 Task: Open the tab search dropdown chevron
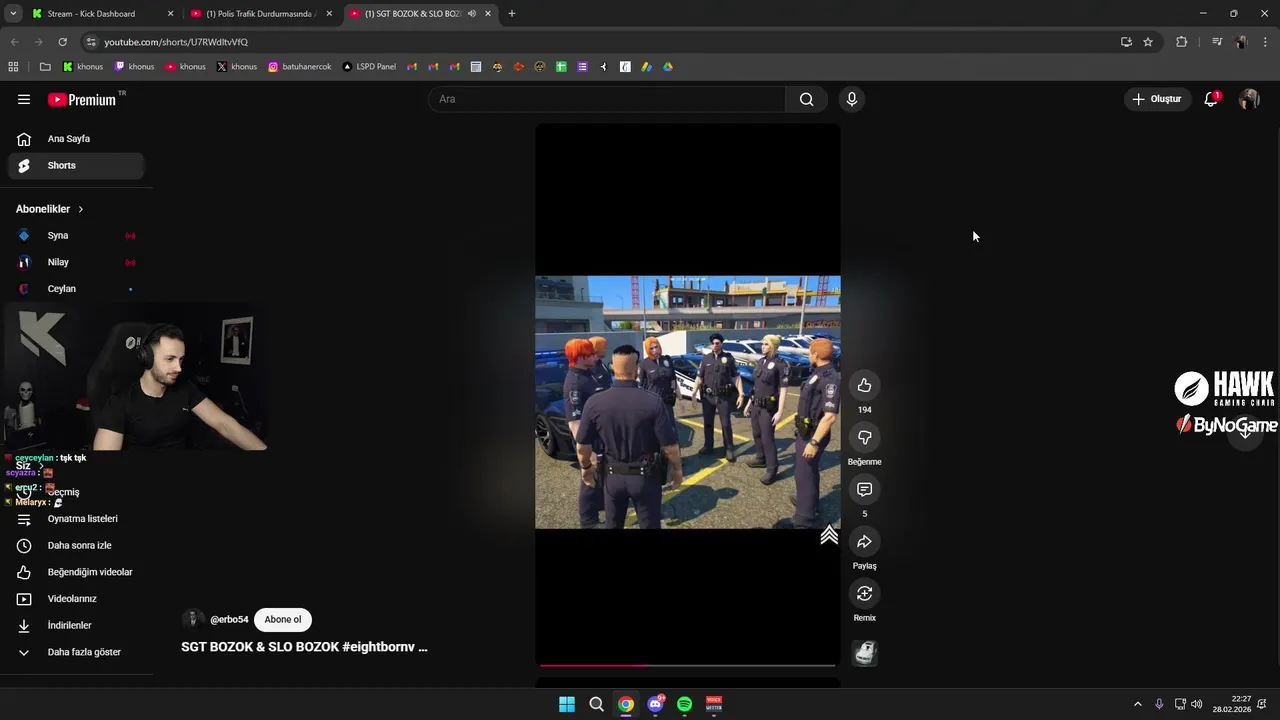tap(13, 14)
